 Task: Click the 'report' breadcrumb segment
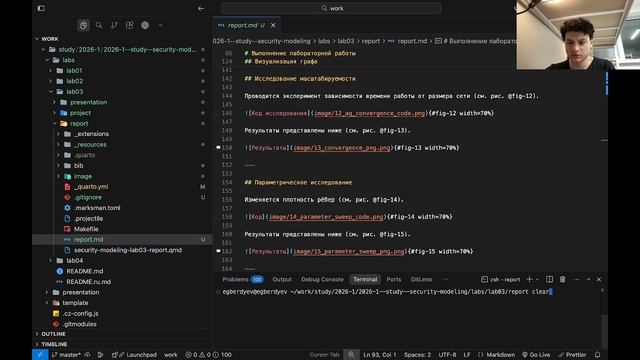[371, 41]
